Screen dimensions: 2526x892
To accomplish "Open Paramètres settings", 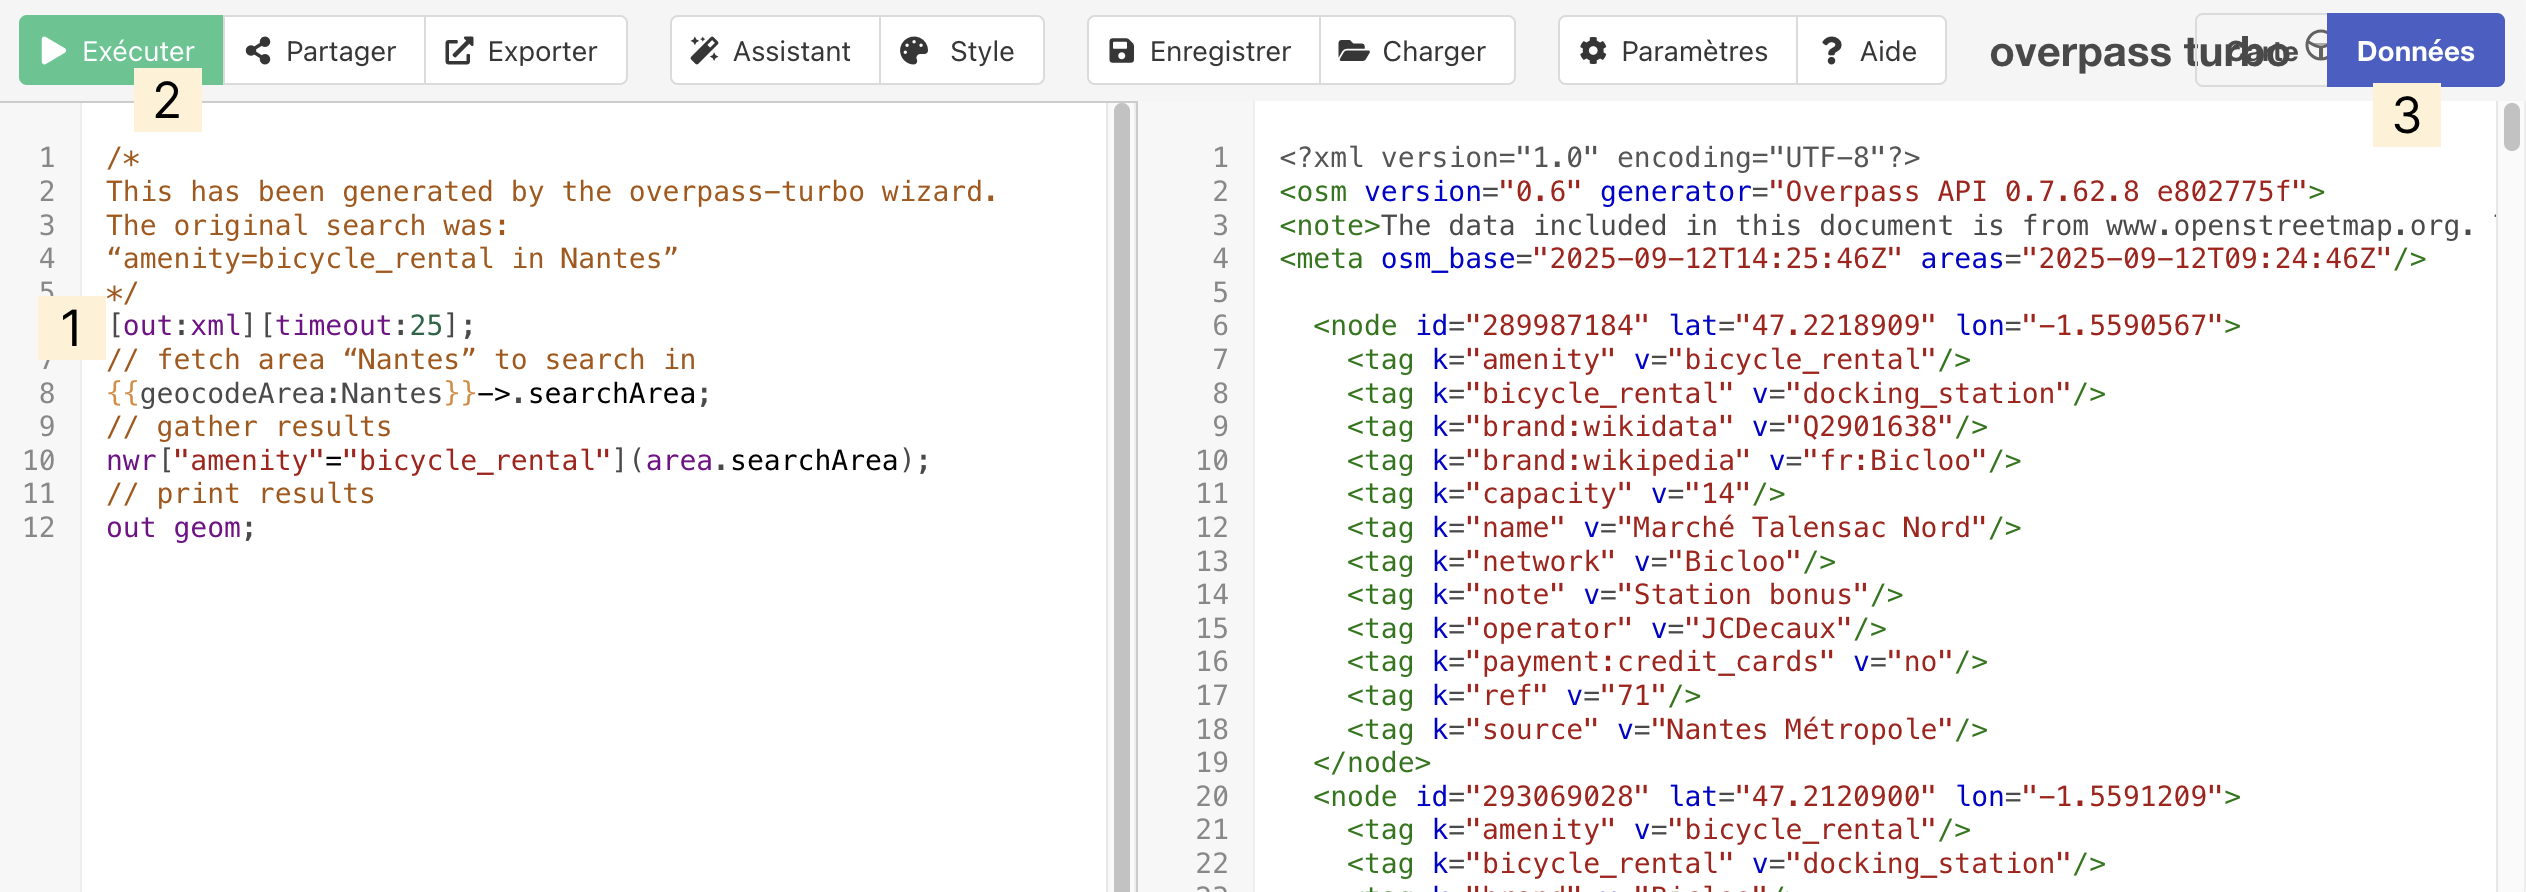I will coord(1677,50).
